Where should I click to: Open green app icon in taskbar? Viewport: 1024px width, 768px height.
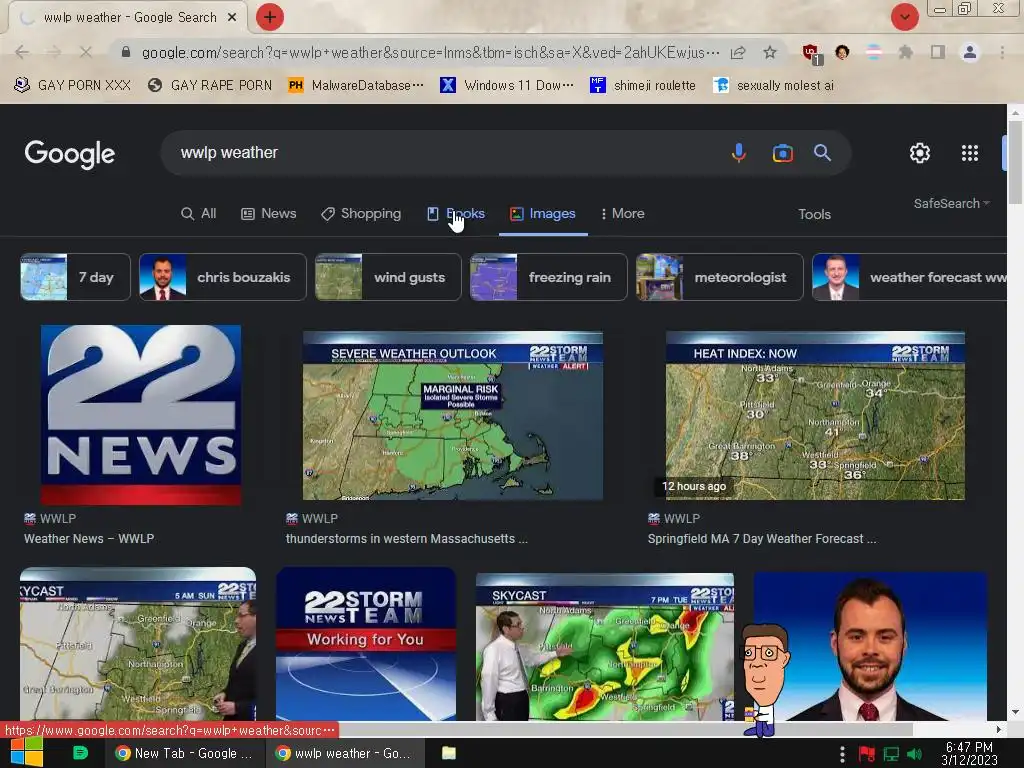click(80, 753)
